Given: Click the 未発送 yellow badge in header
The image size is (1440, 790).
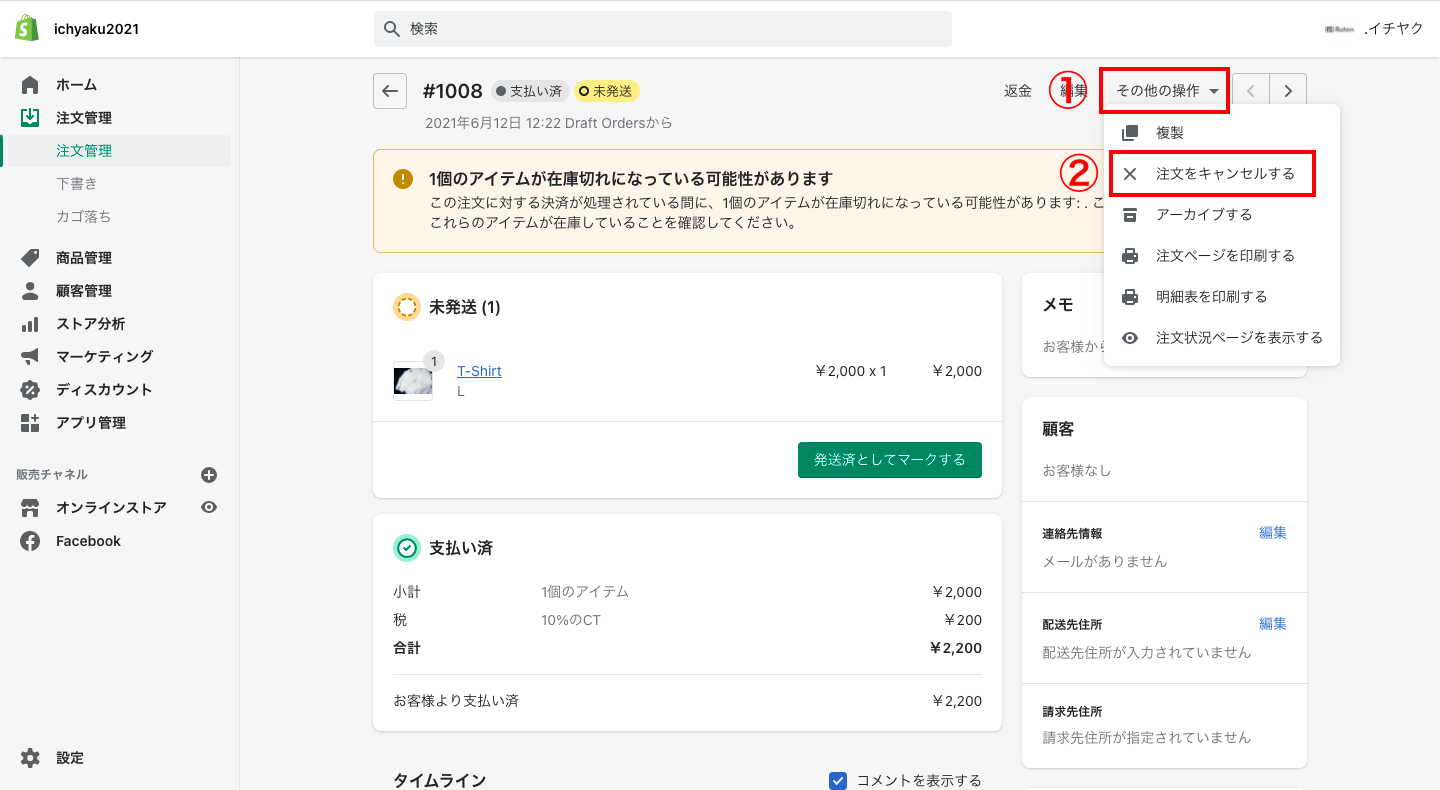Looking at the screenshot, I should pos(607,91).
